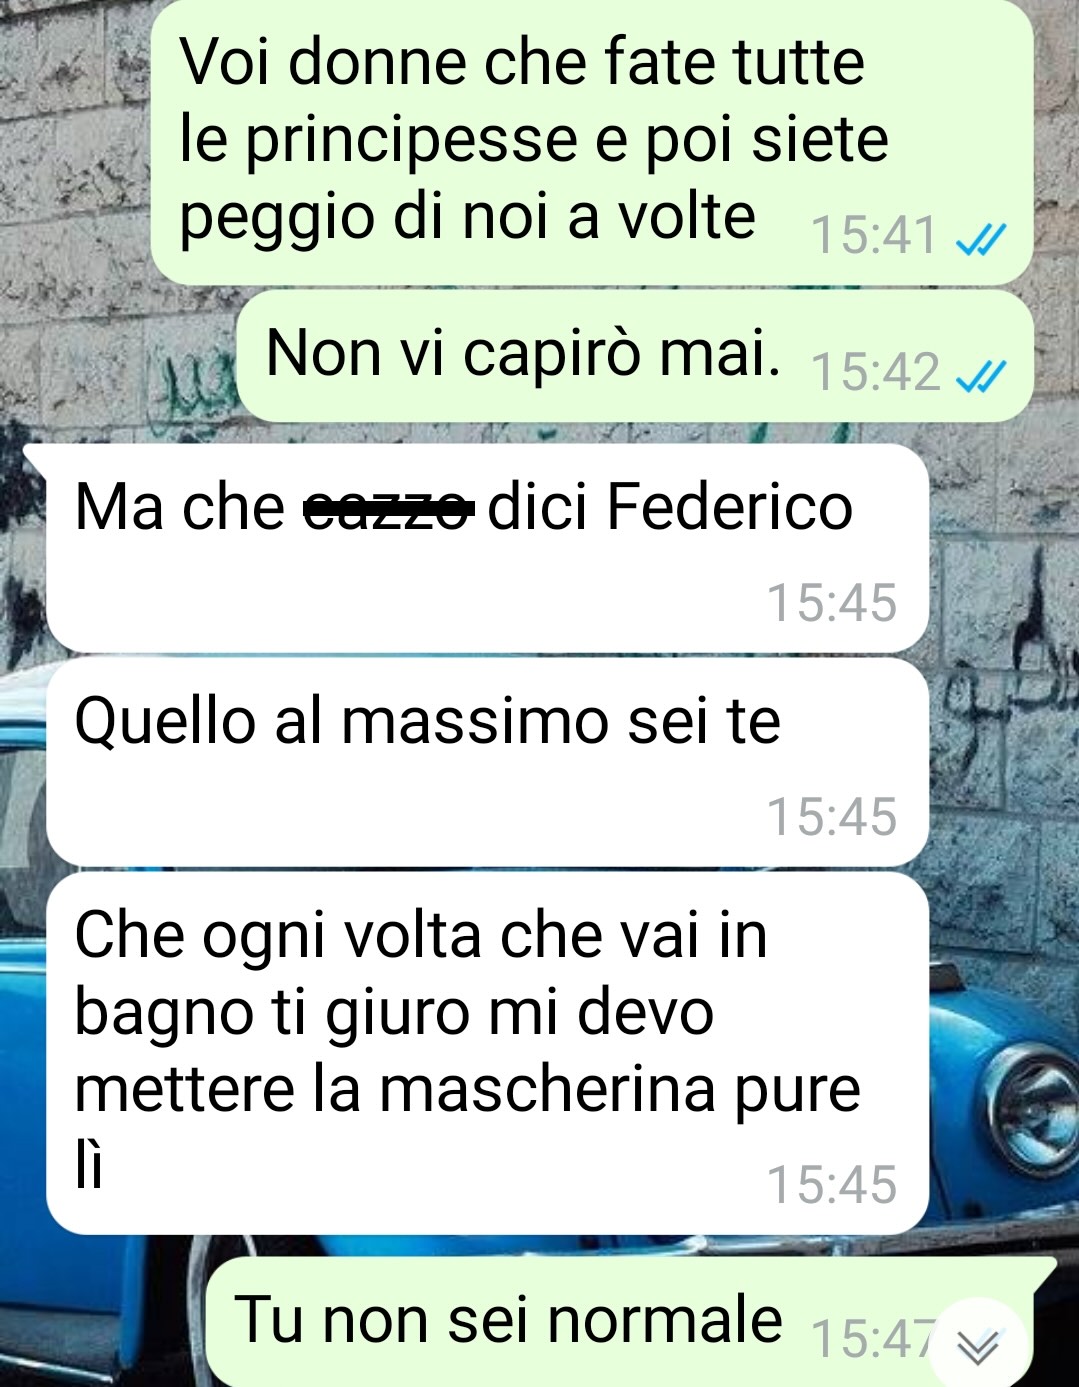Screen dimensions: 1079x1387
Task: Tap the 15:41 timestamp on the first message
Action: pyautogui.click(x=874, y=237)
